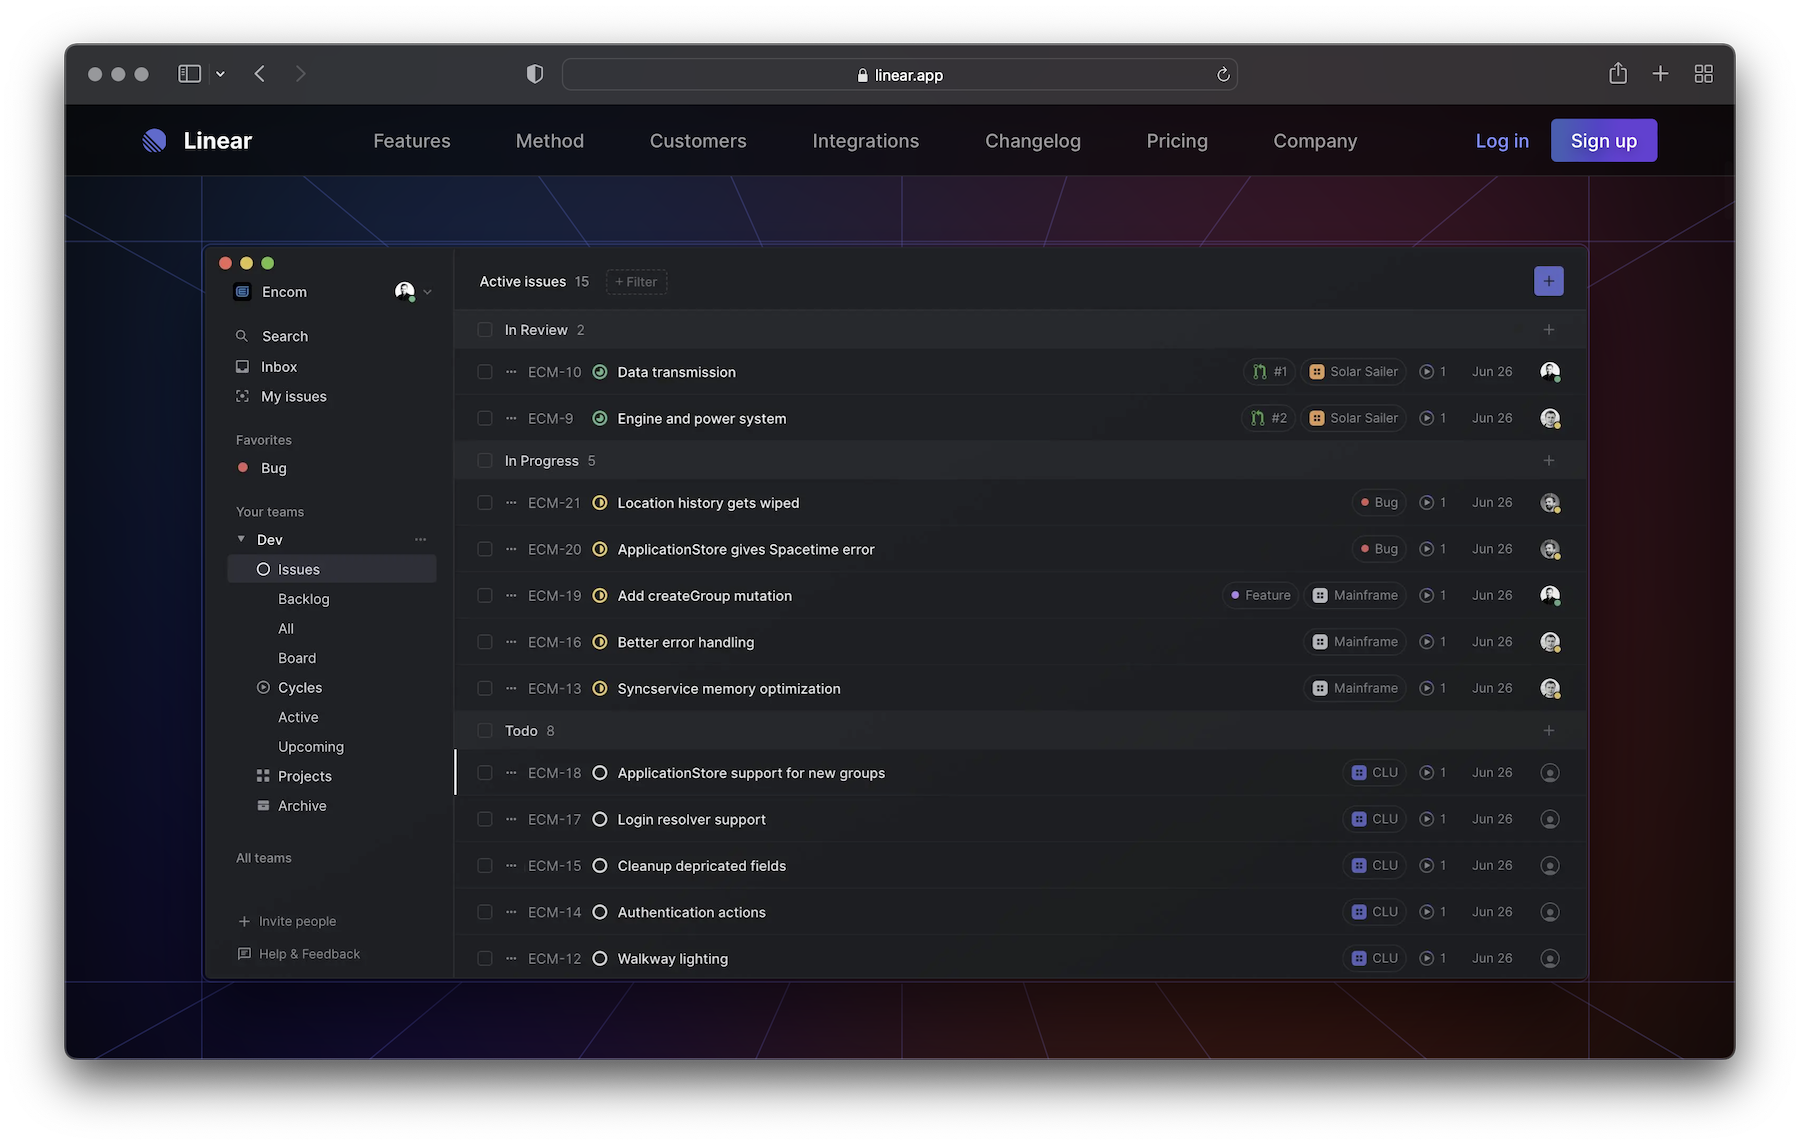Click the Search magnifier in sidebar
1800x1145 pixels.
point(242,336)
